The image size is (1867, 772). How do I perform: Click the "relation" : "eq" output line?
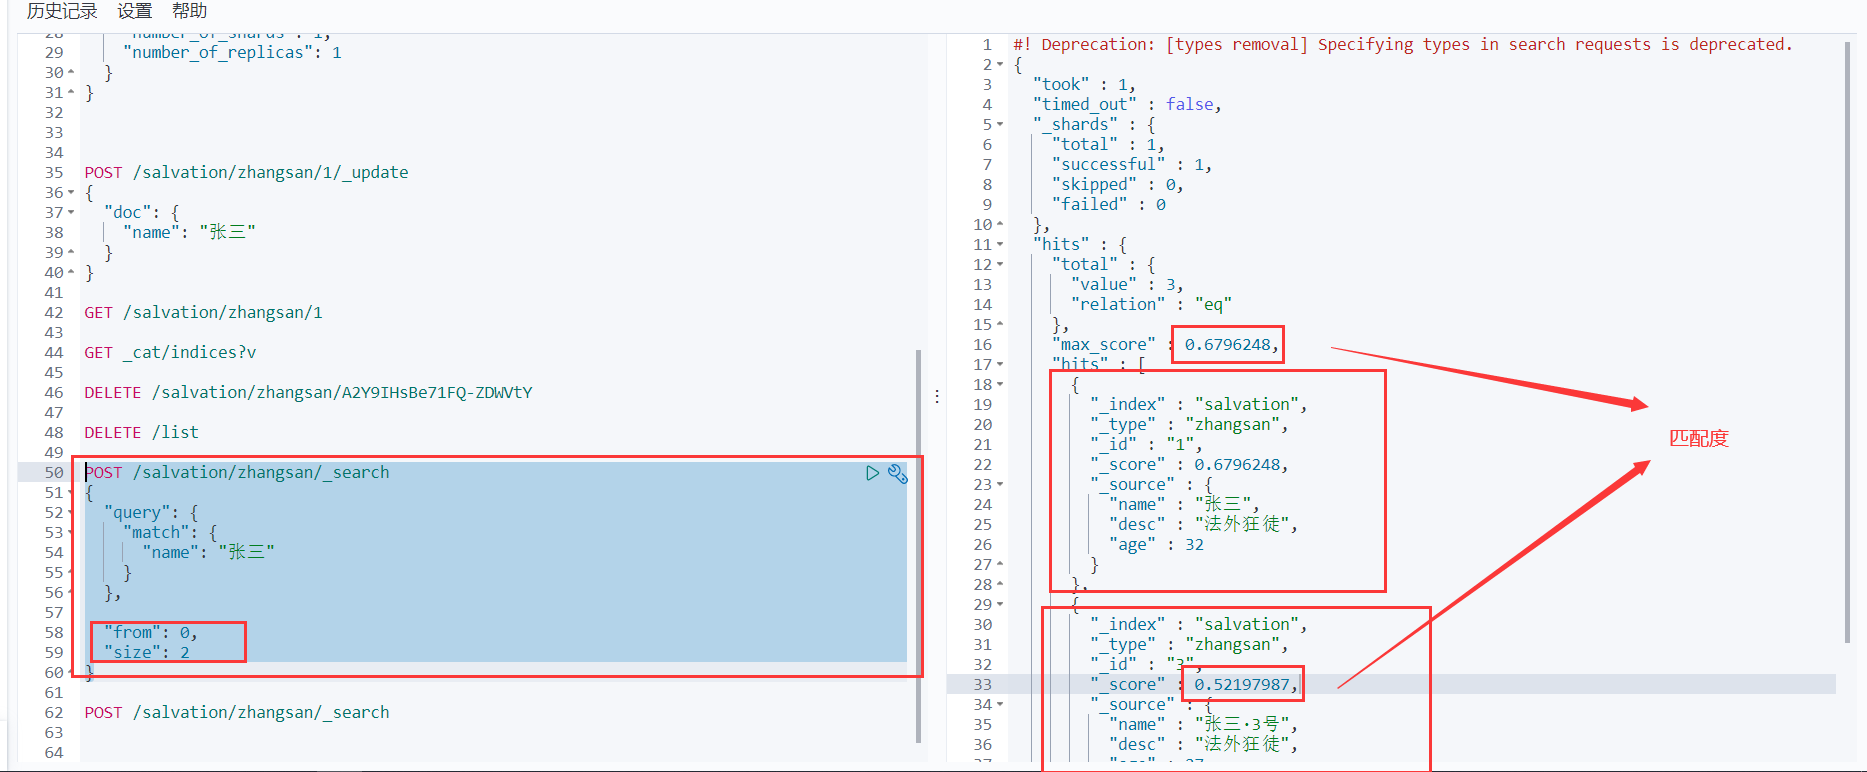(x=1151, y=304)
